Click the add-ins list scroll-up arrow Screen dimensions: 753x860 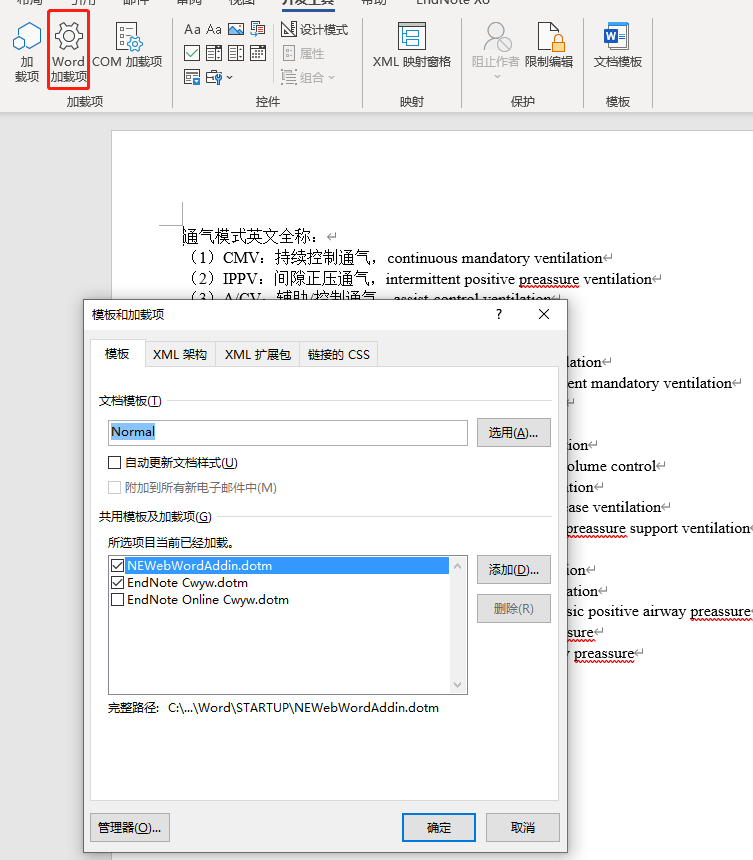coord(458,565)
